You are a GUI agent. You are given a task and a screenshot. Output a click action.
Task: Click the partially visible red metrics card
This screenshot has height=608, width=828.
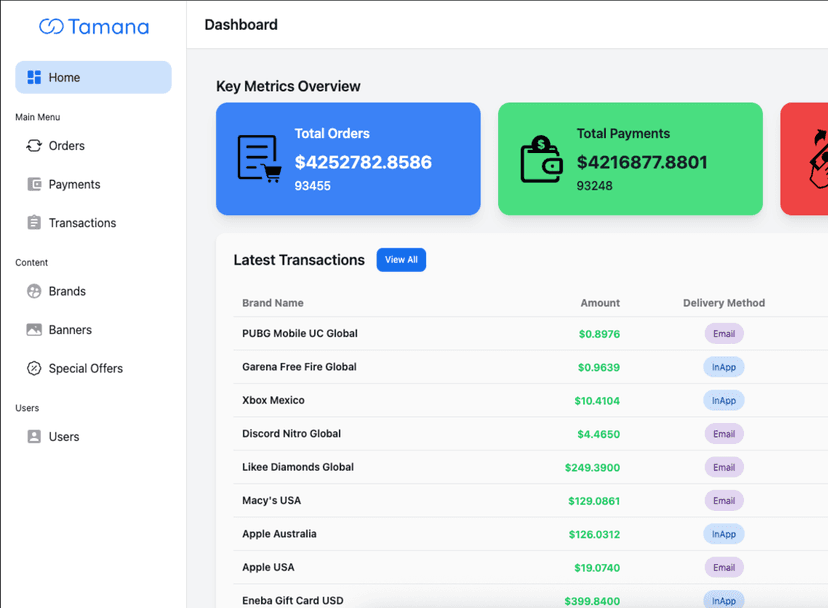[x=805, y=159]
